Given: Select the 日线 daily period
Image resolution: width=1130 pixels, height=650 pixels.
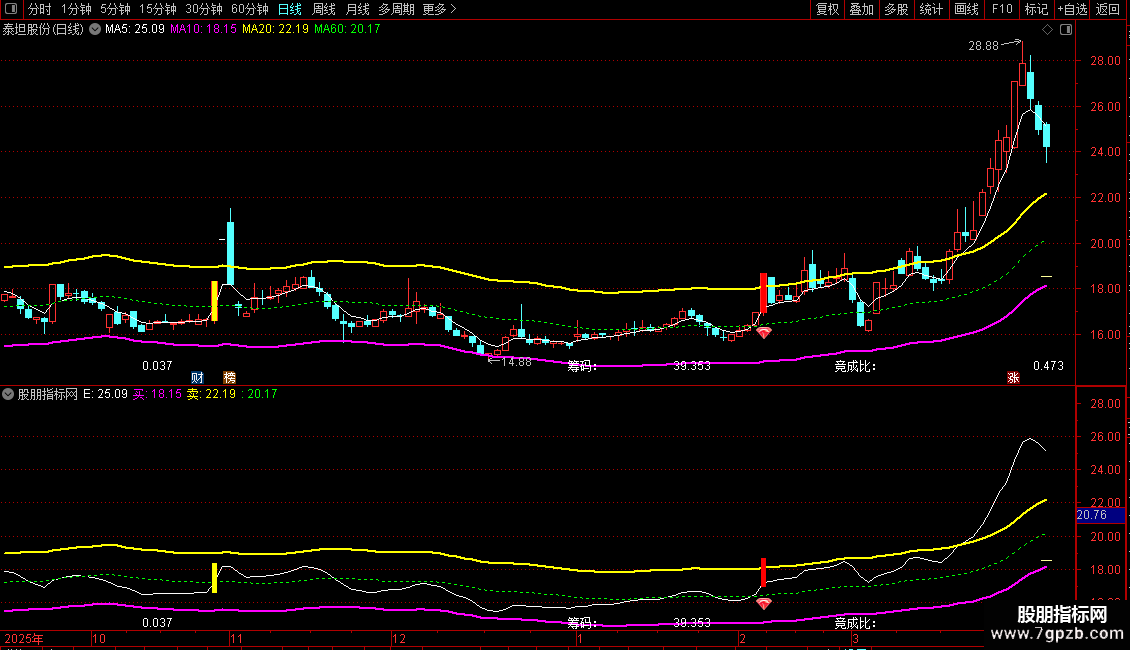Looking at the screenshot, I should point(290,9).
